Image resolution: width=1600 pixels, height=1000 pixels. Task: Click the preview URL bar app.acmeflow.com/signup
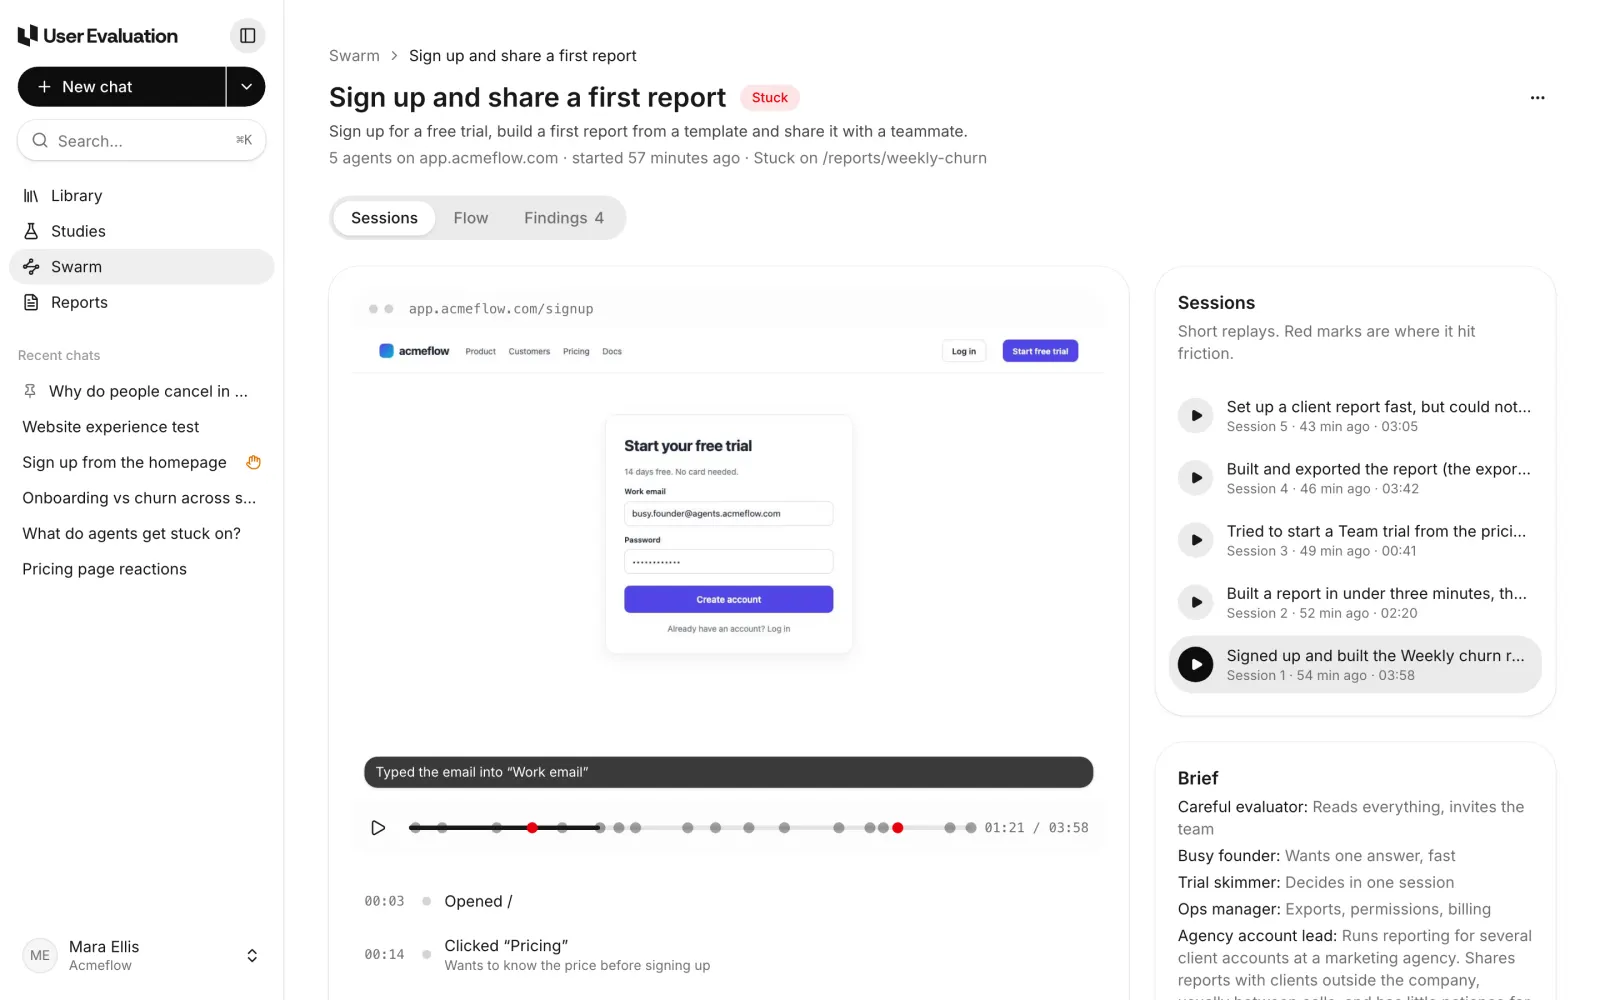[501, 309]
